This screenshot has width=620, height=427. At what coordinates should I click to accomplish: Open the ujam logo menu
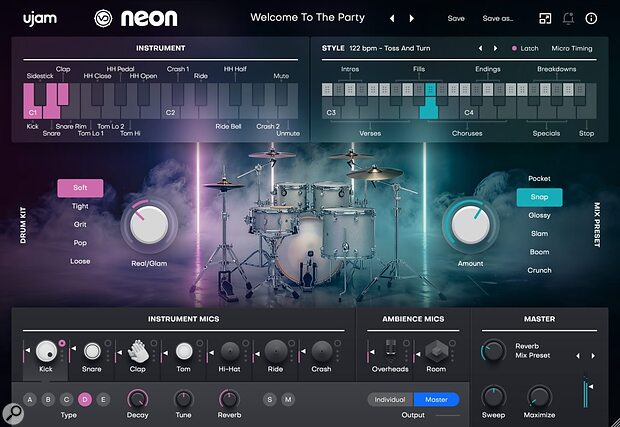(40, 19)
